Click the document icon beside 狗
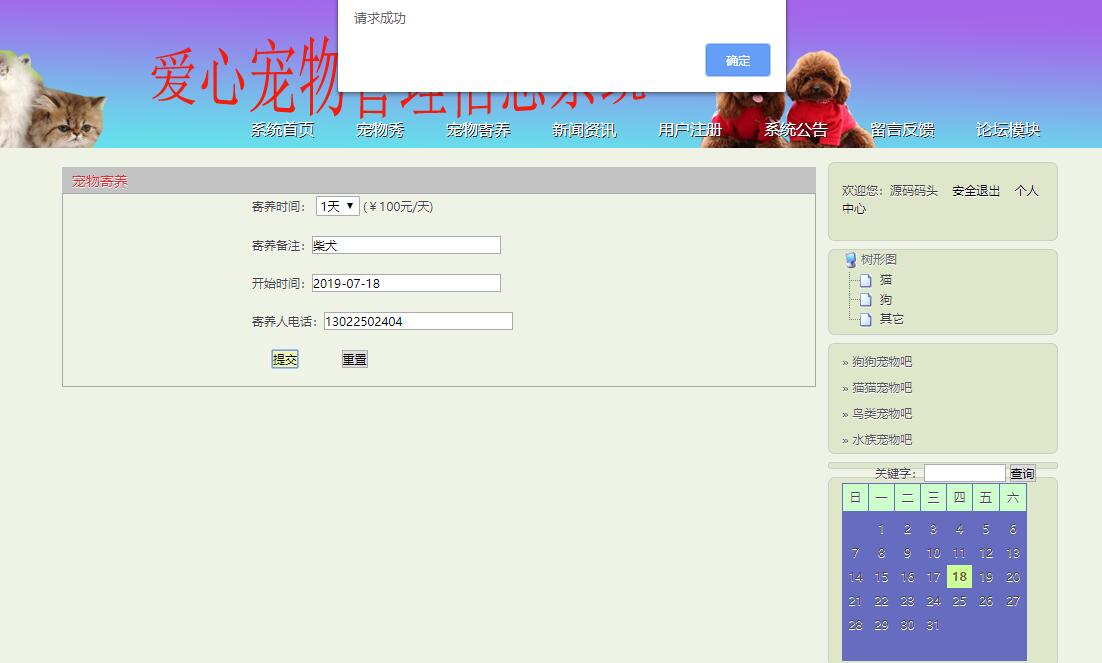Screen dimensions: 1102x663 tap(865, 300)
